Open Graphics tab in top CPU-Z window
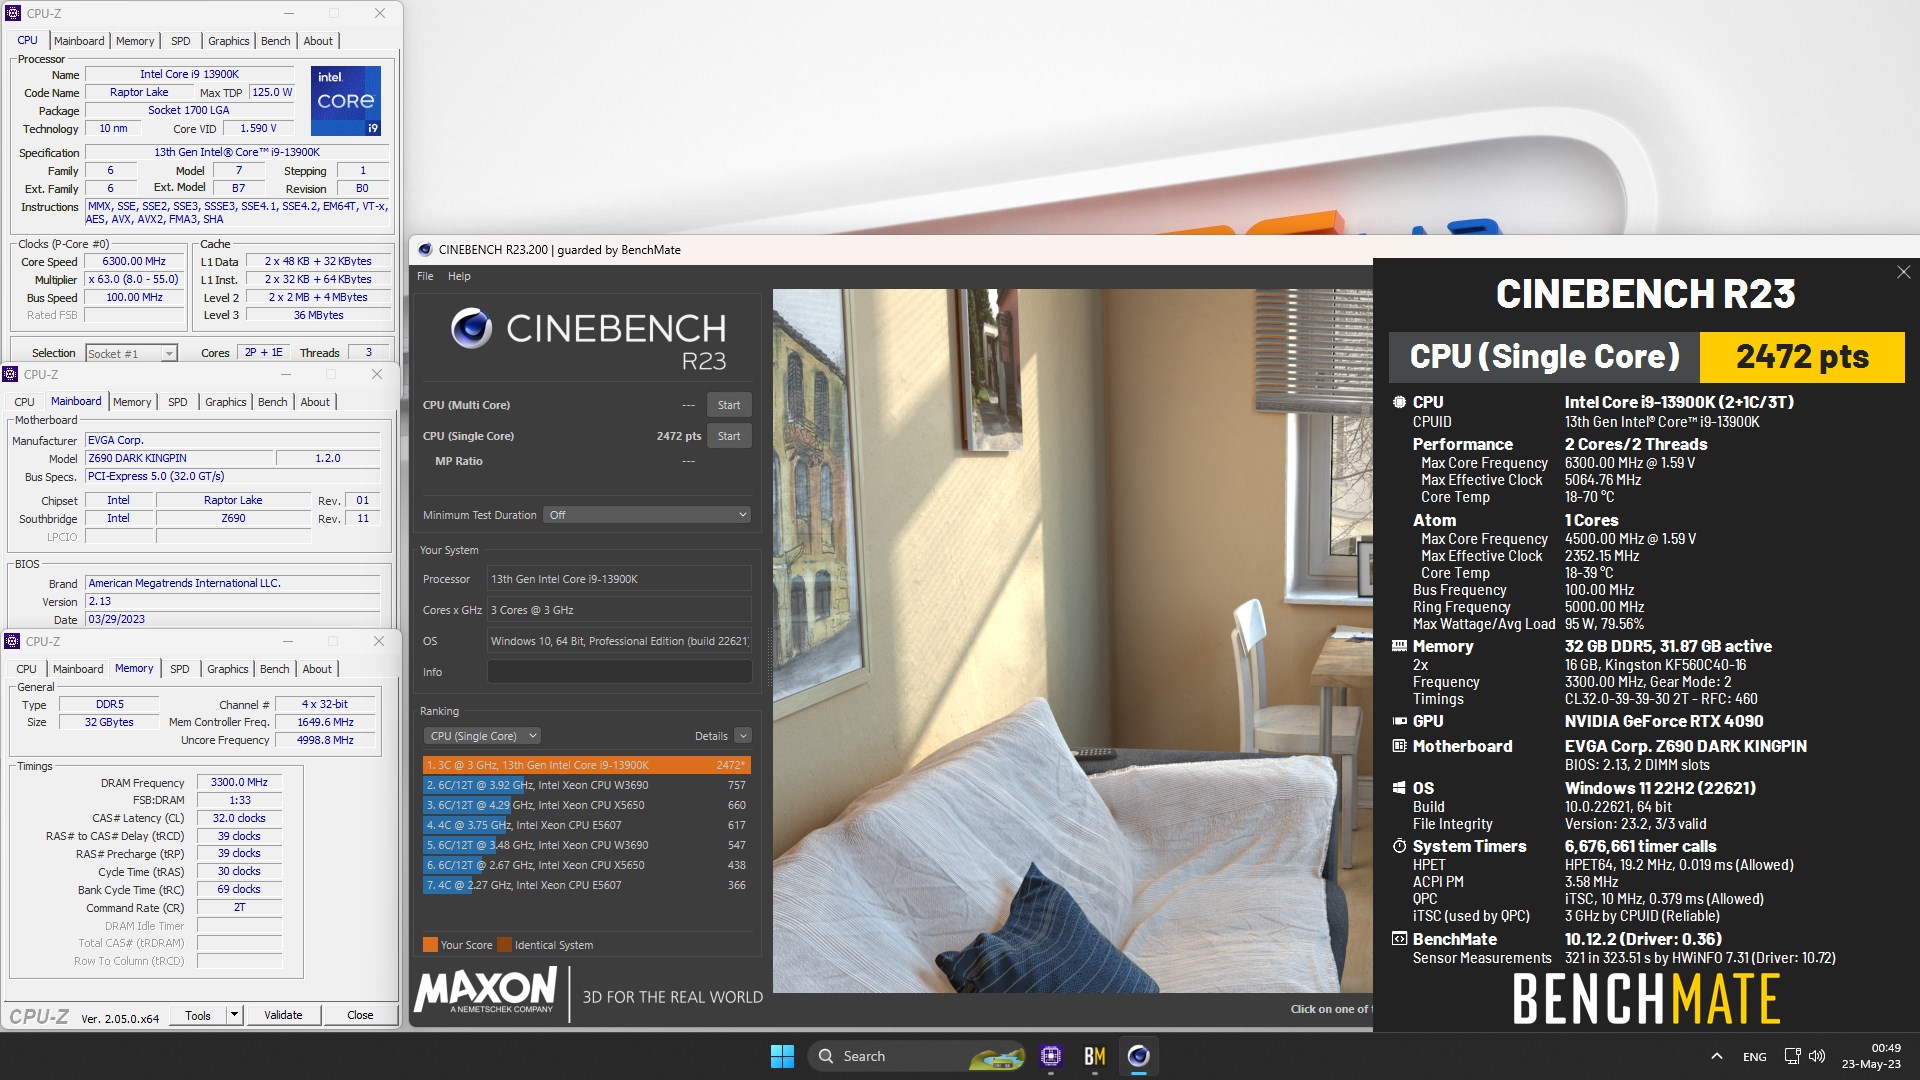Viewport: 1920px width, 1080px height. 229,41
